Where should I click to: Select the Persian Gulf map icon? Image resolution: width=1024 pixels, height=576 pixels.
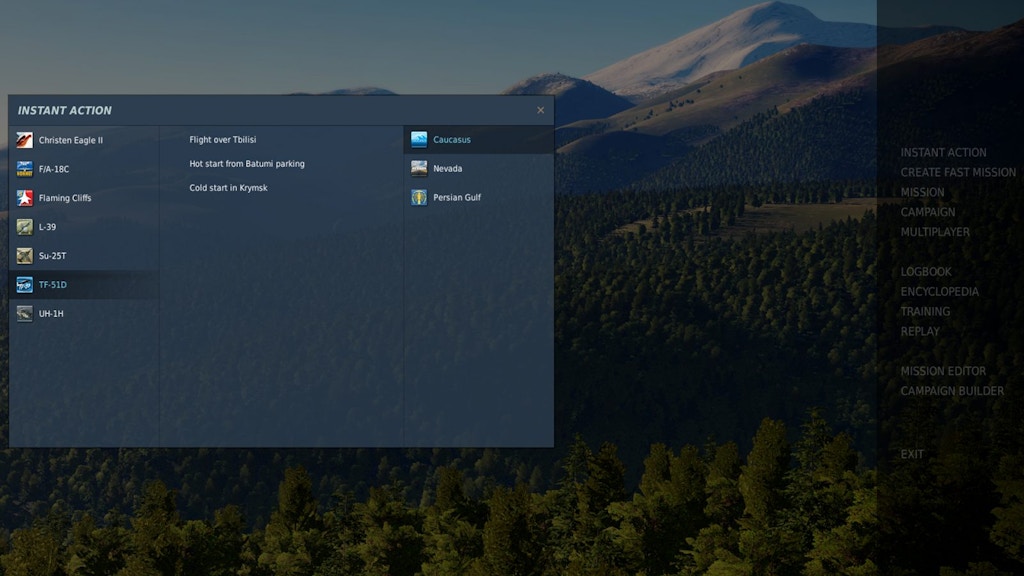click(x=419, y=198)
